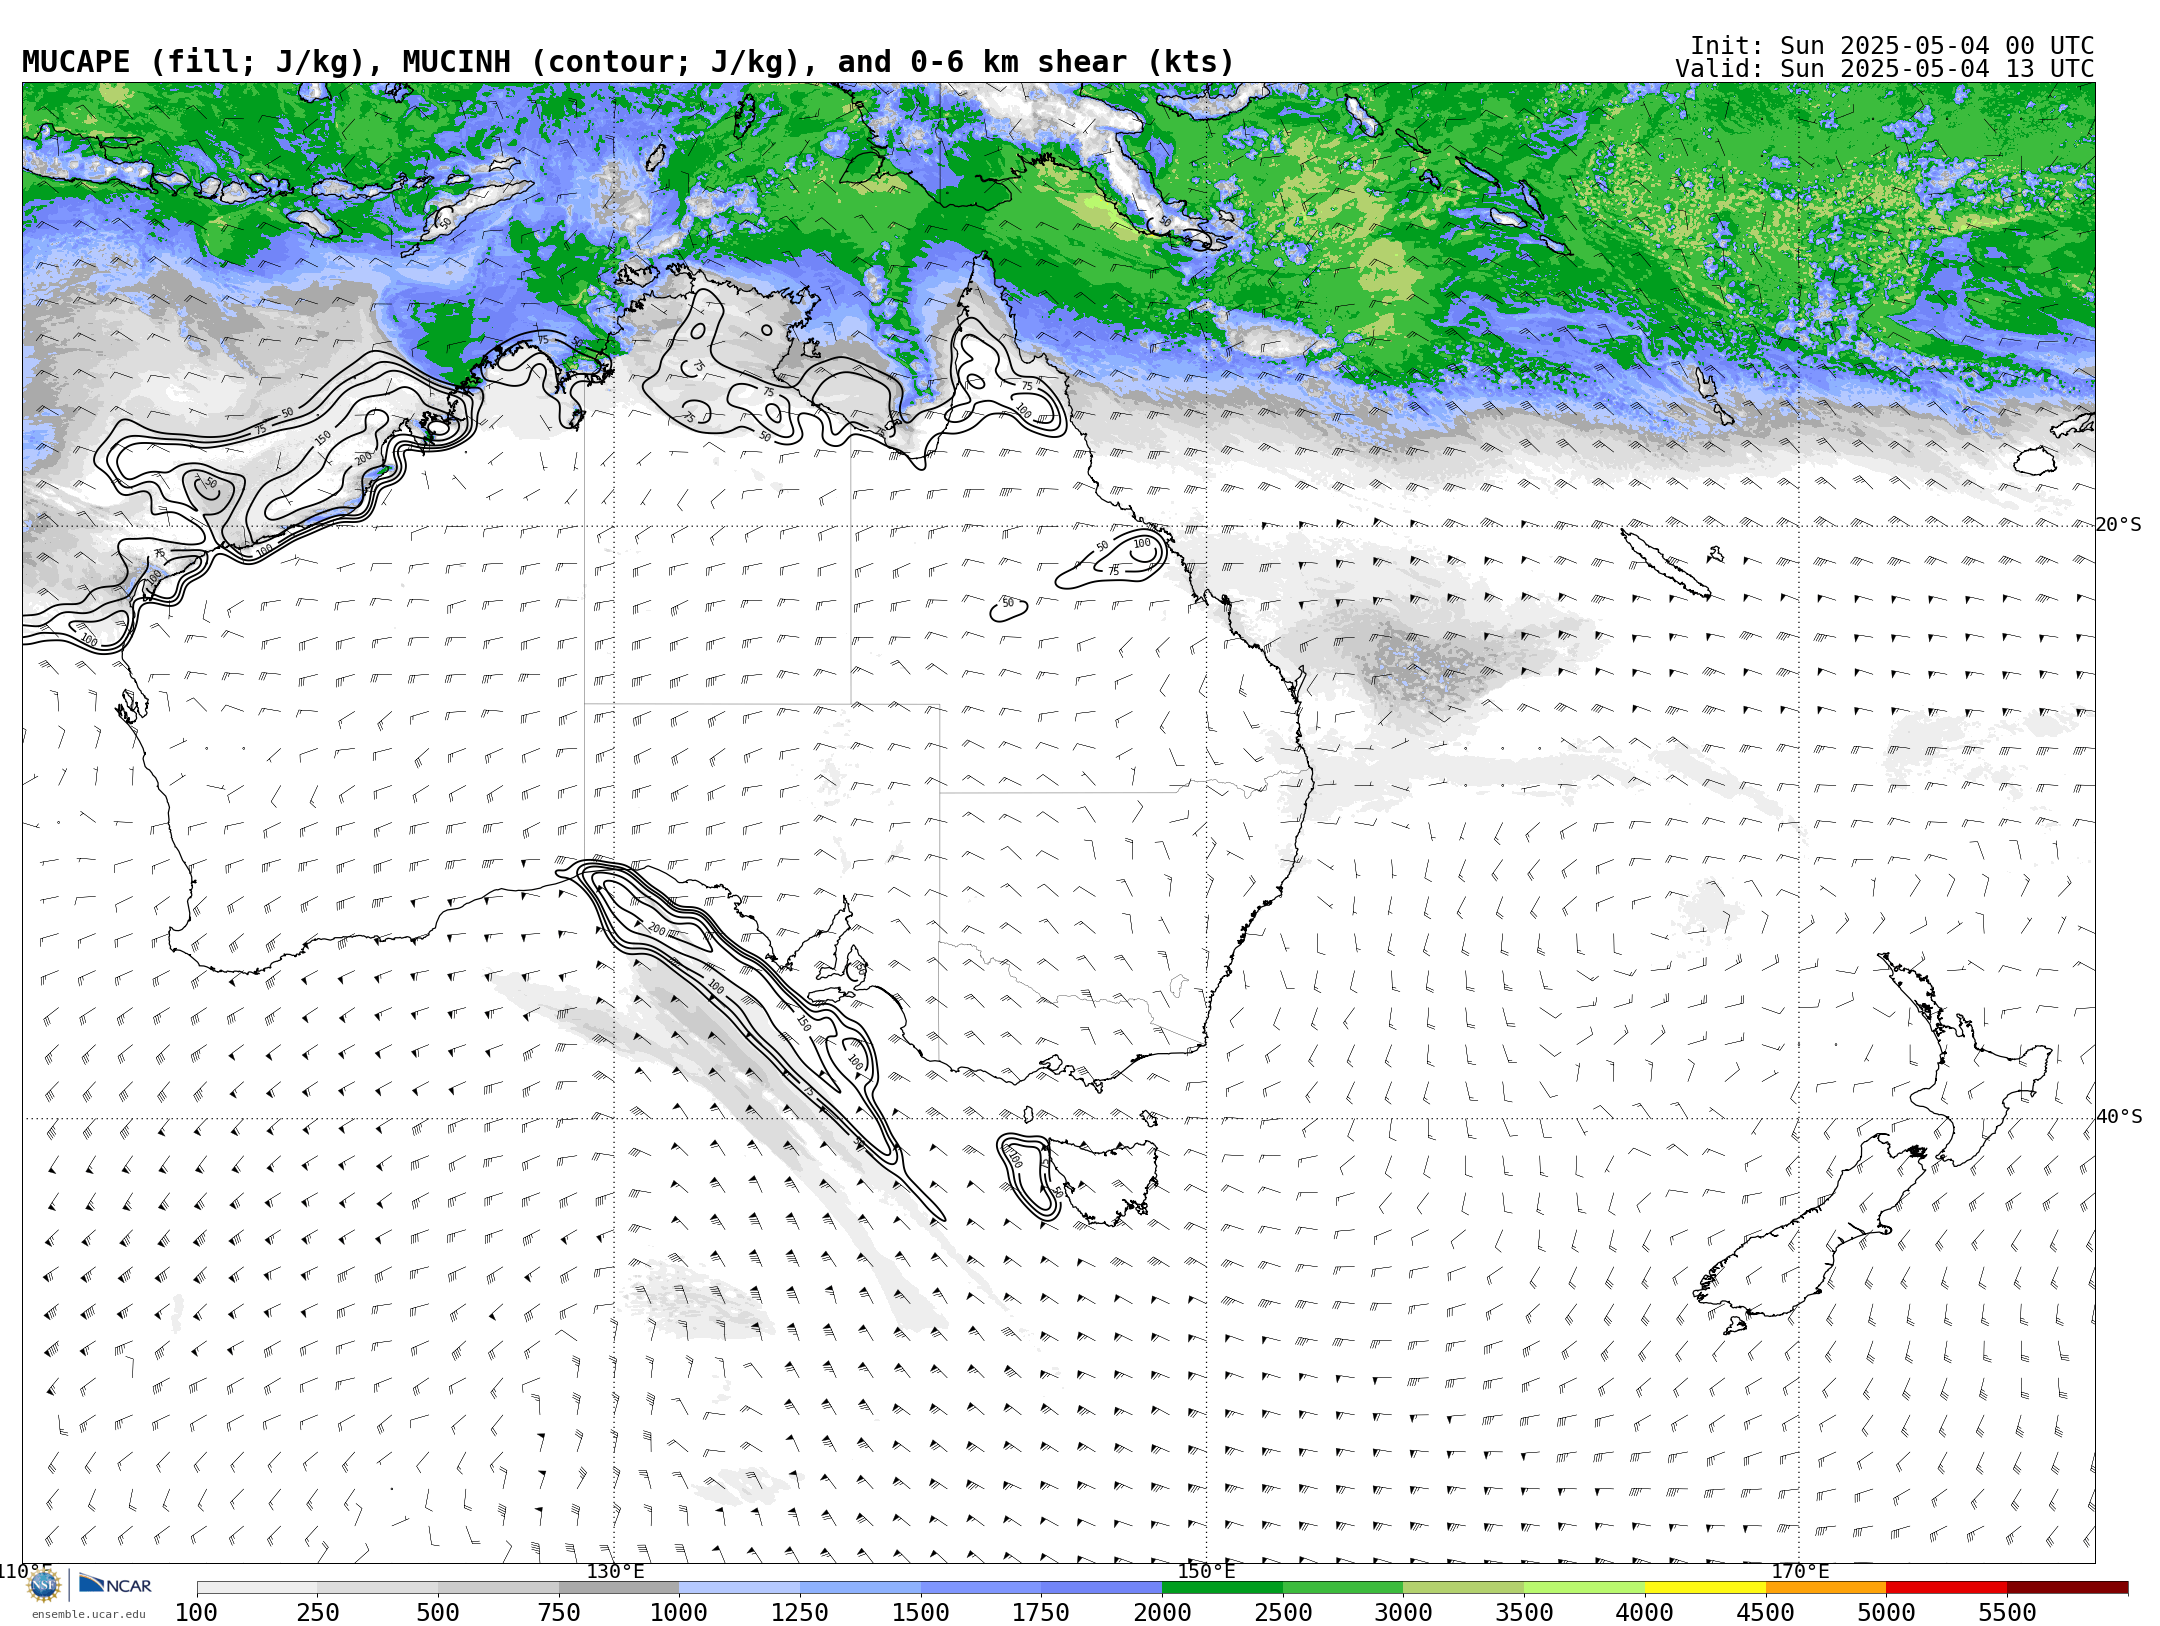Click the colorbar label 100
The width and height of the screenshot is (2160, 1626).
pyautogui.click(x=196, y=1613)
